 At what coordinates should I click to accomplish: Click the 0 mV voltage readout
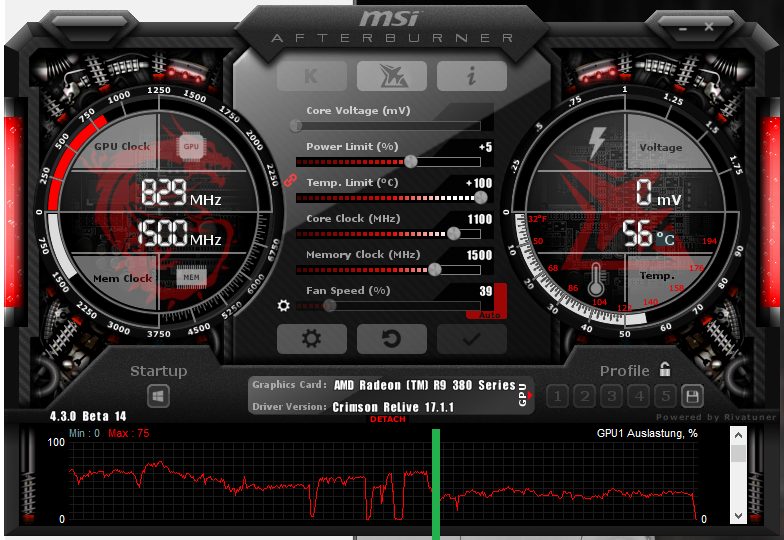659,194
